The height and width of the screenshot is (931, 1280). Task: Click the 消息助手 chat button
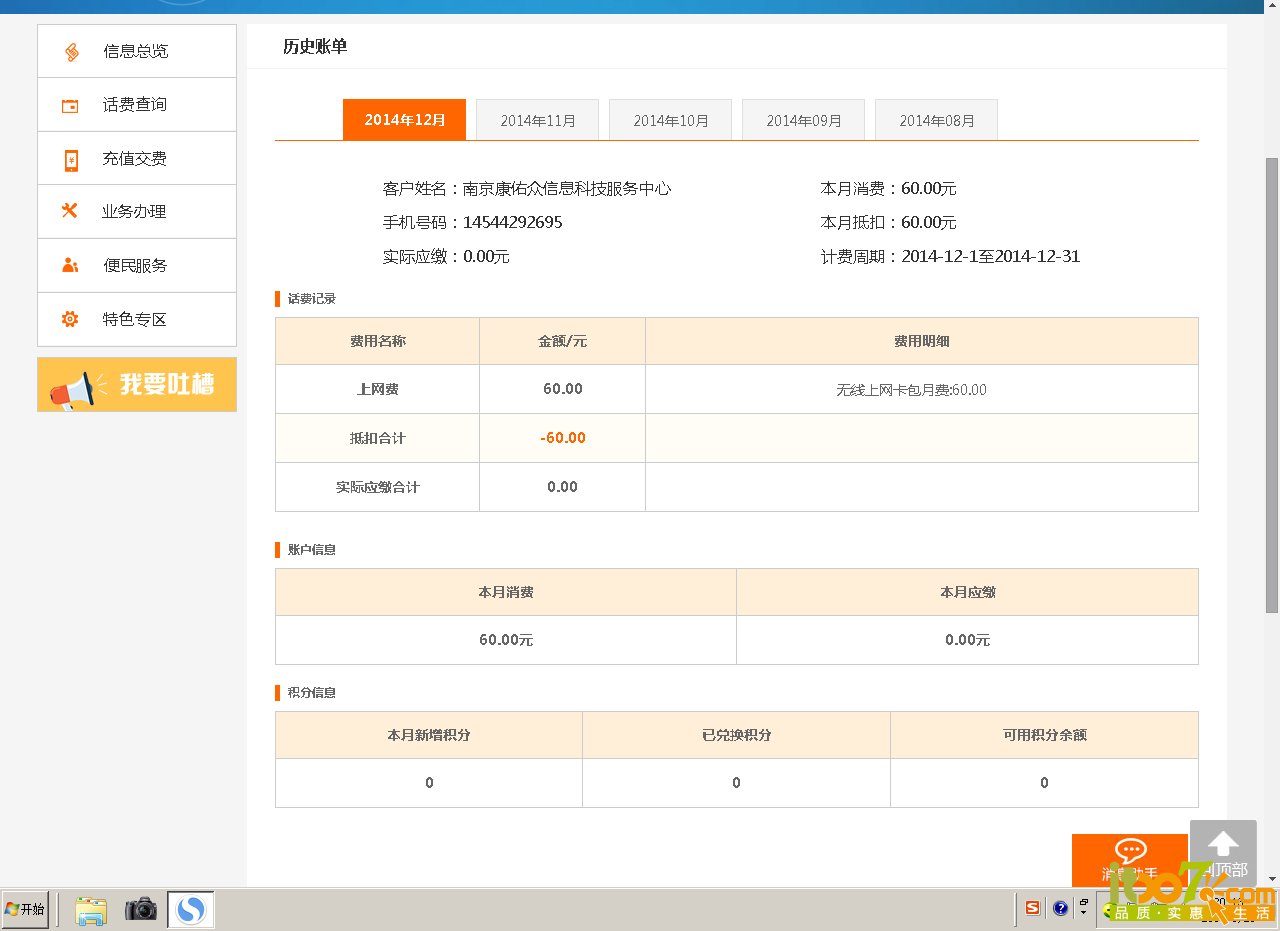tap(1130, 860)
